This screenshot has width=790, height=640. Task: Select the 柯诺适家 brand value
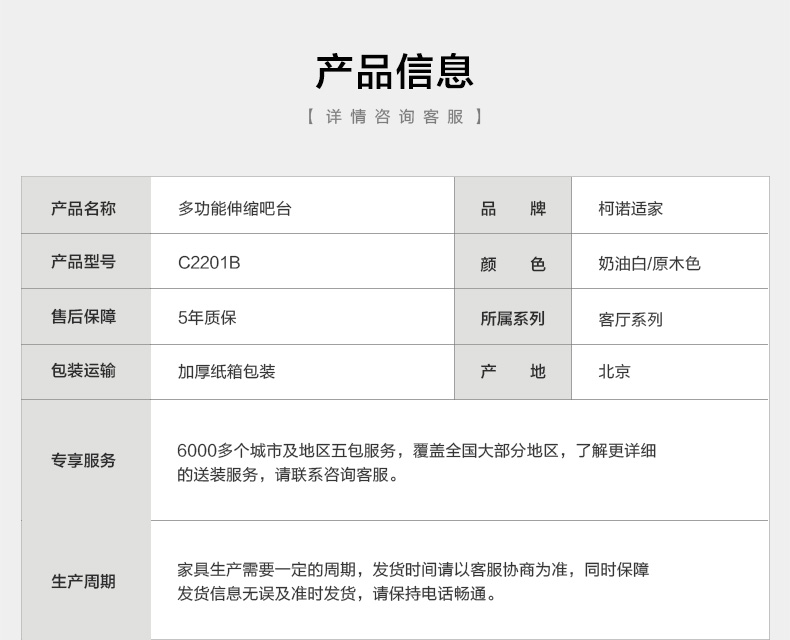[630, 208]
